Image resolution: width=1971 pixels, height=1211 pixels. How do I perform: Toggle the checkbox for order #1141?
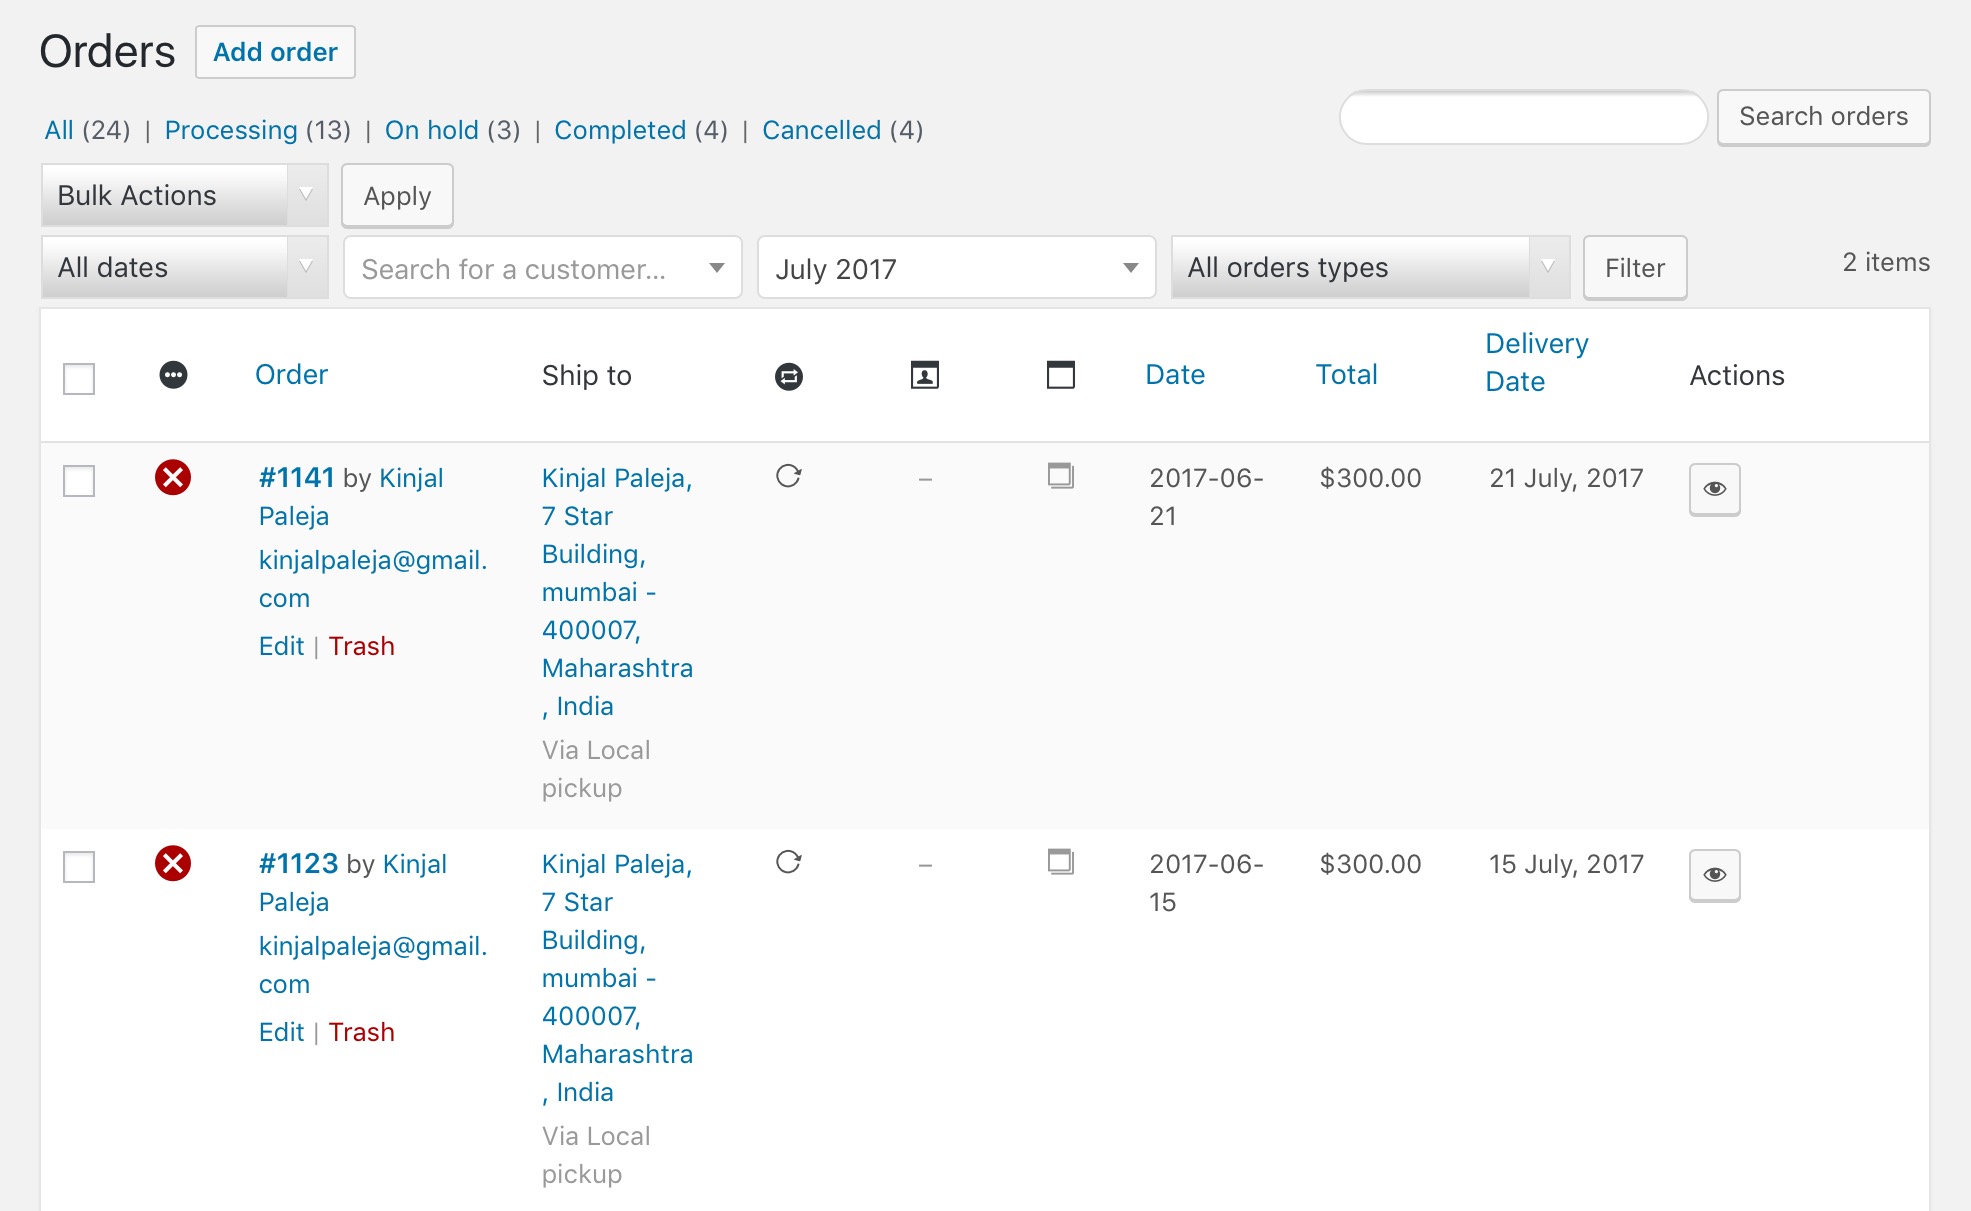(x=80, y=479)
